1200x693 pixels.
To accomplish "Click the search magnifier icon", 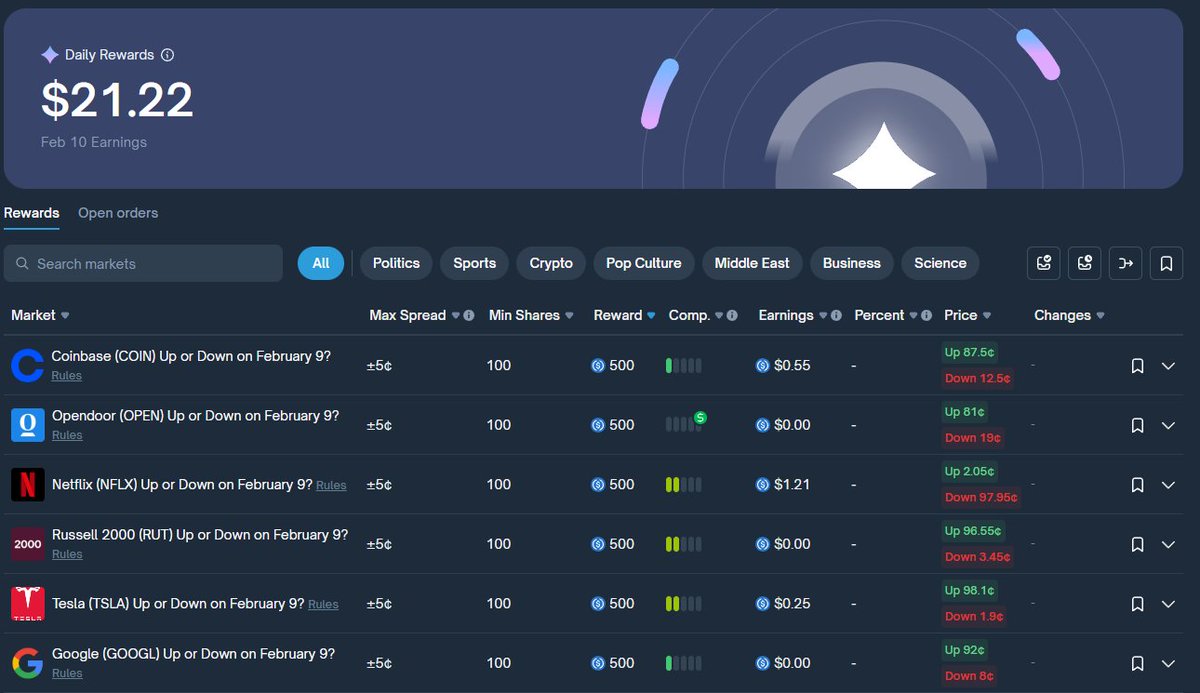I will [22, 264].
